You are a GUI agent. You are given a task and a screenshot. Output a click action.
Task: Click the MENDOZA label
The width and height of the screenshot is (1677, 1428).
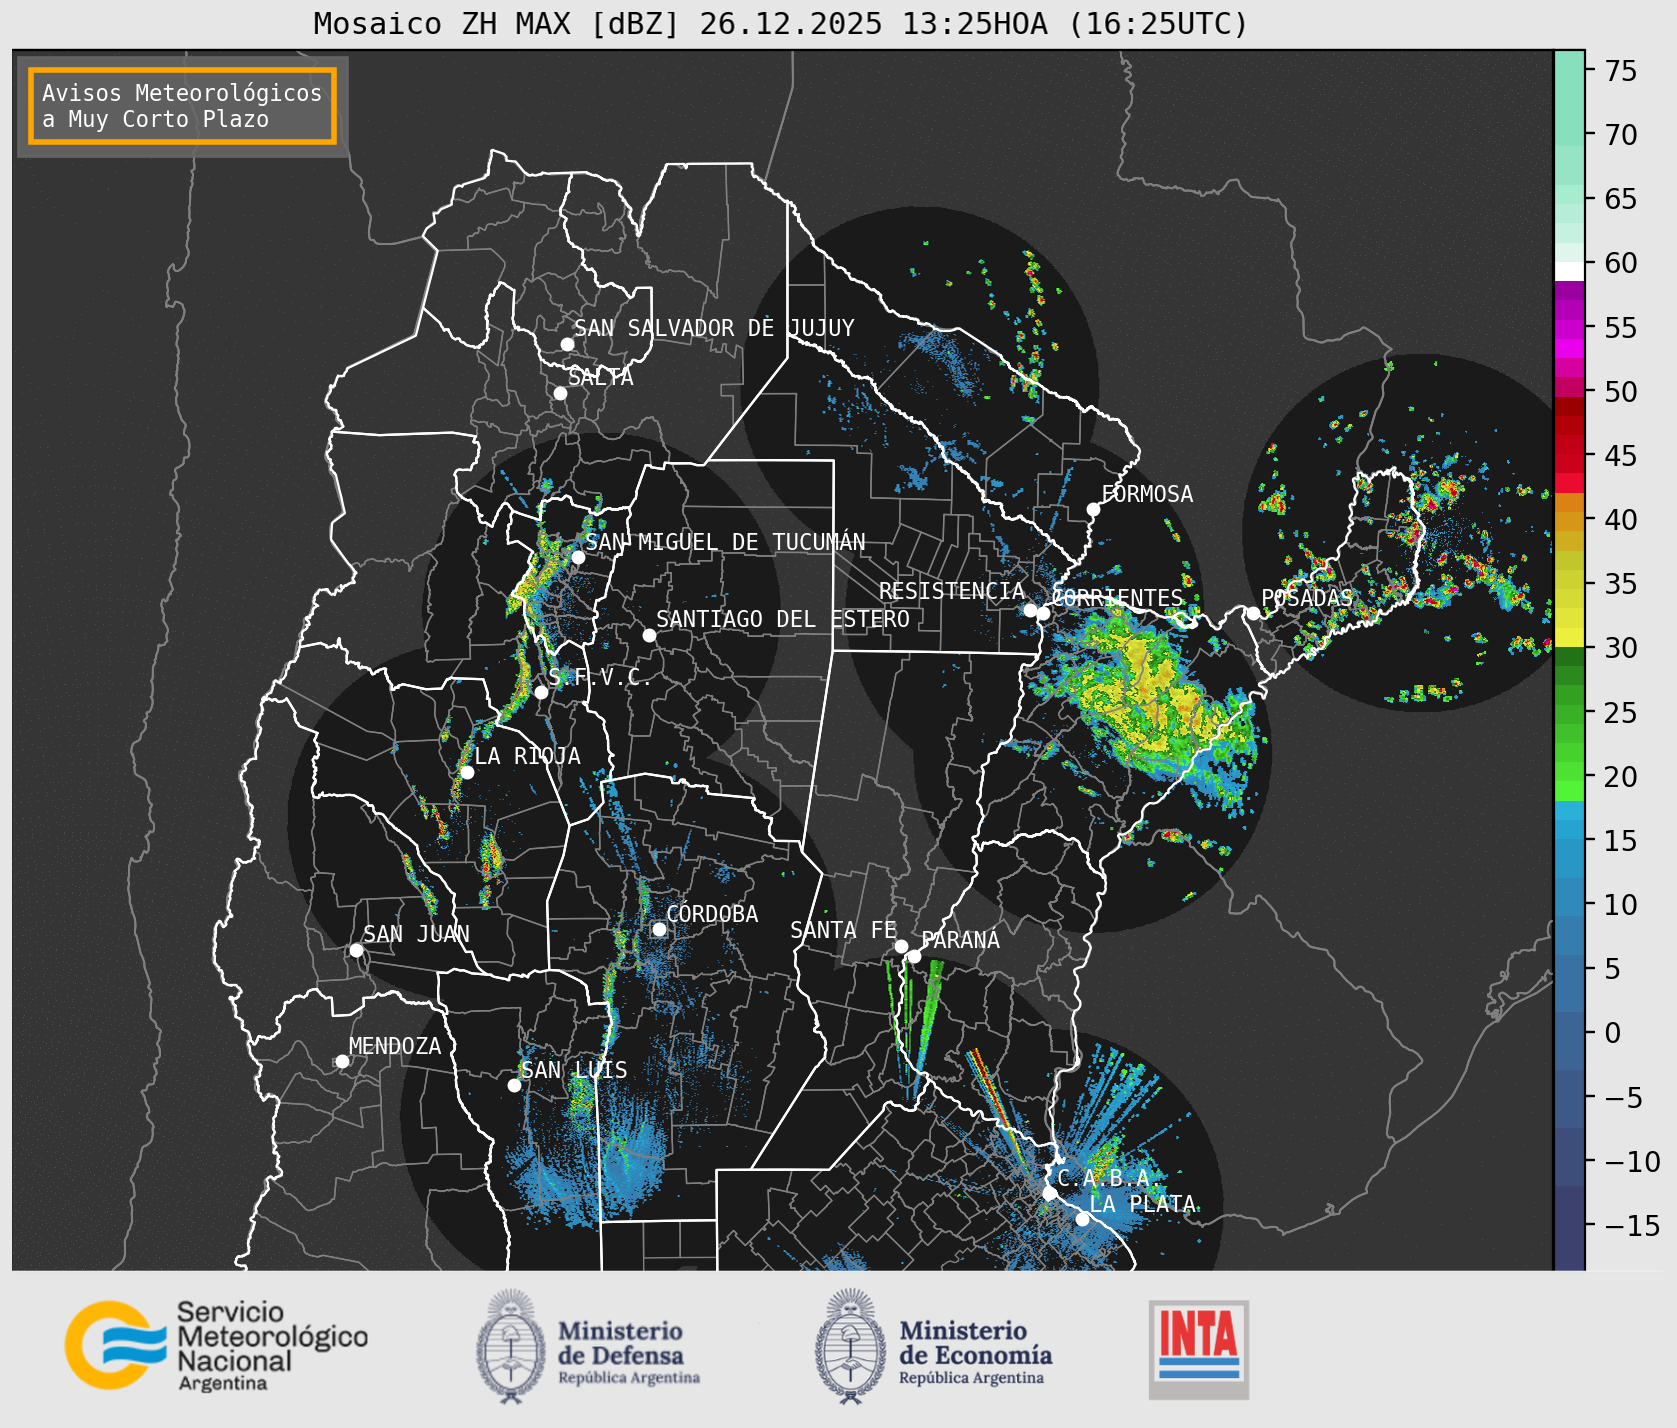pos(395,1046)
